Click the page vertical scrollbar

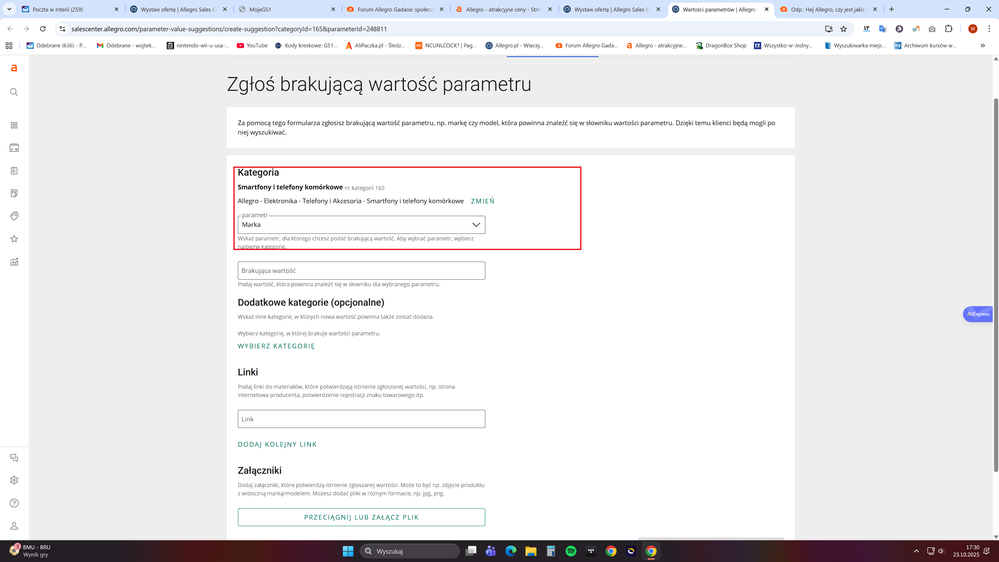coord(995,285)
